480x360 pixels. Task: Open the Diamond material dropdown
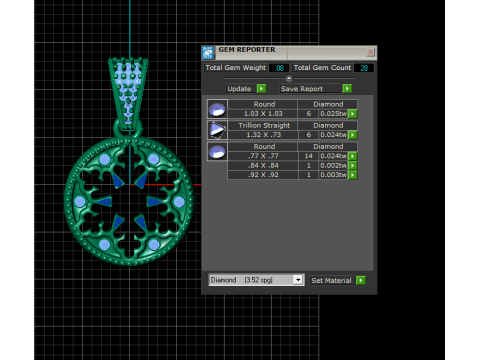[x=298, y=280]
